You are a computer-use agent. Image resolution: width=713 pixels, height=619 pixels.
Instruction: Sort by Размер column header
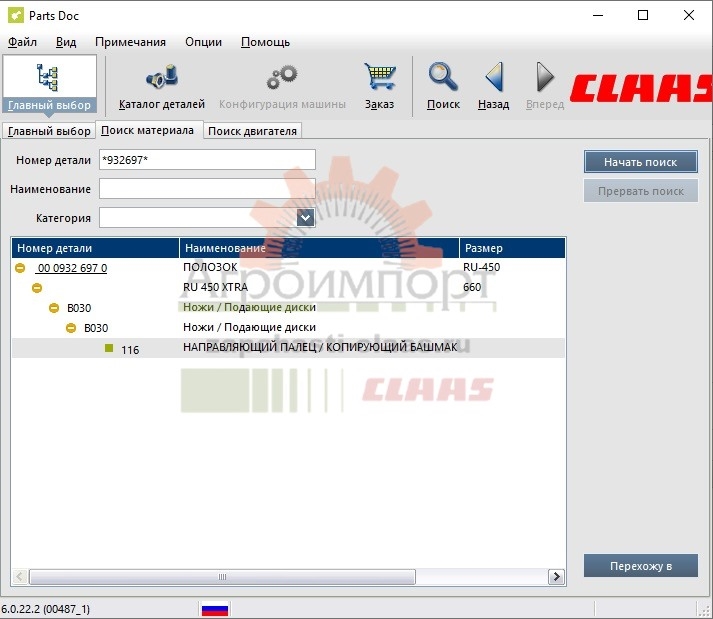512,248
